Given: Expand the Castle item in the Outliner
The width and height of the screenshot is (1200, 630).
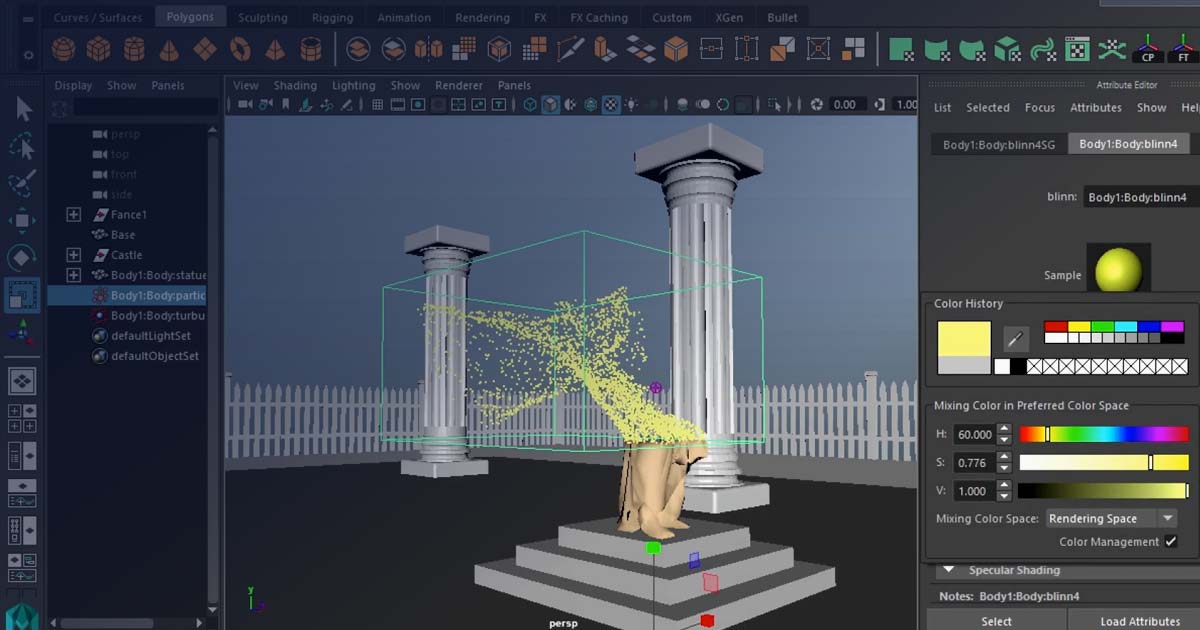Looking at the screenshot, I should 72,254.
